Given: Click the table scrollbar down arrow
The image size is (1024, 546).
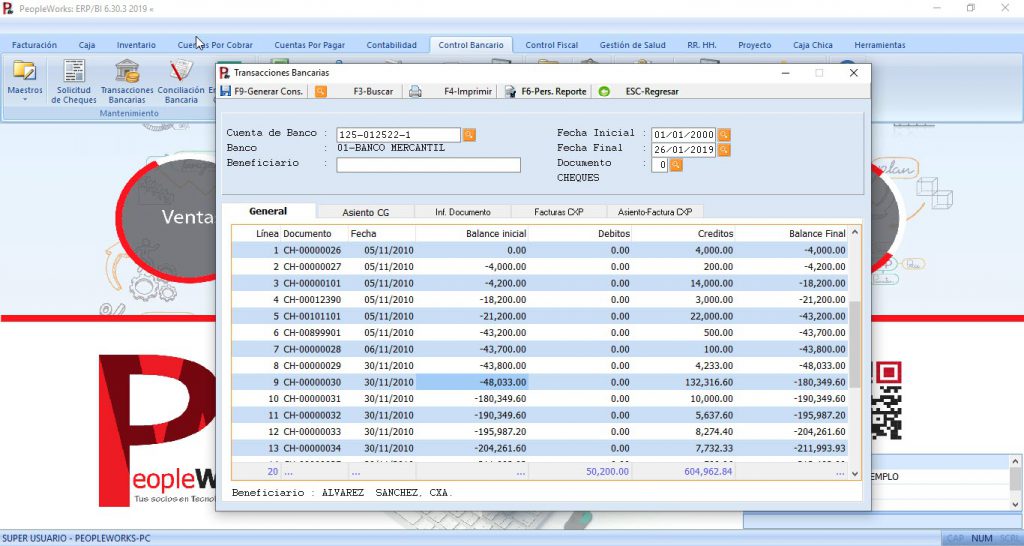Looking at the screenshot, I should pyautogui.click(x=855, y=474).
